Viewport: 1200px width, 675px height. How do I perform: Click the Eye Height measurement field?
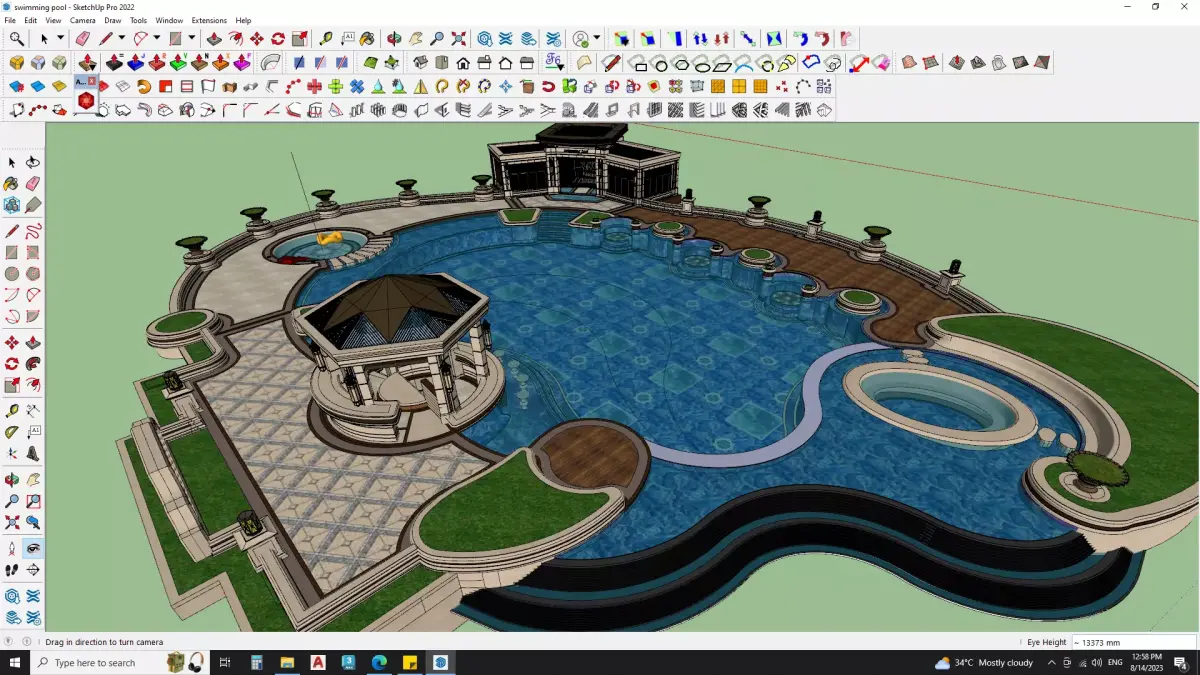coord(1133,642)
